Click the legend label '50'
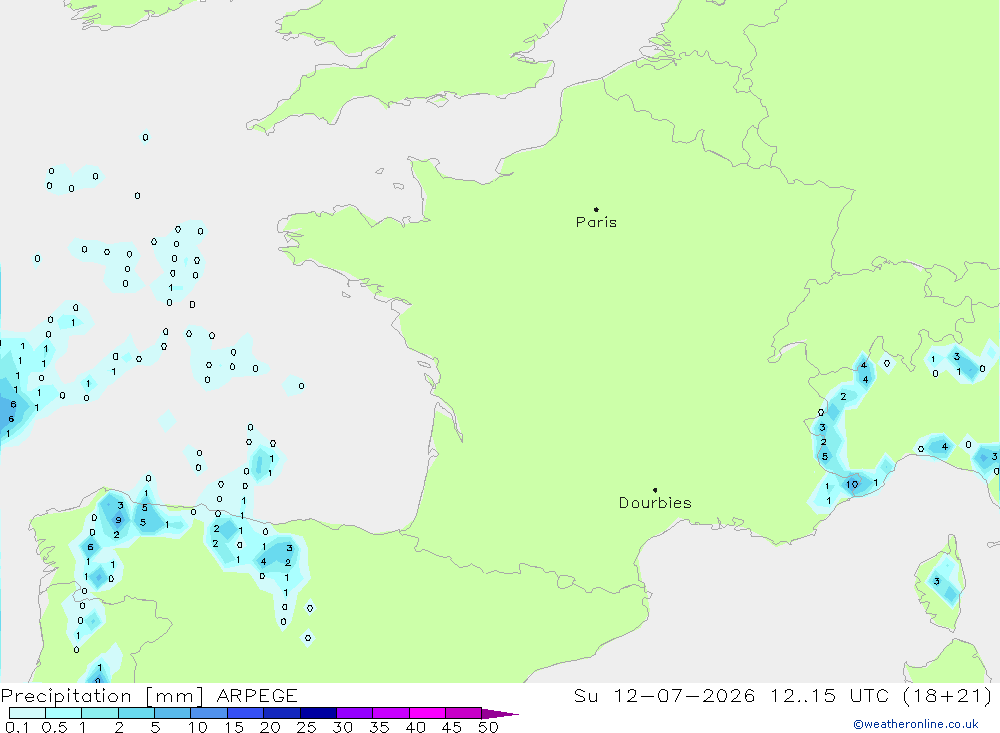 click(x=488, y=727)
